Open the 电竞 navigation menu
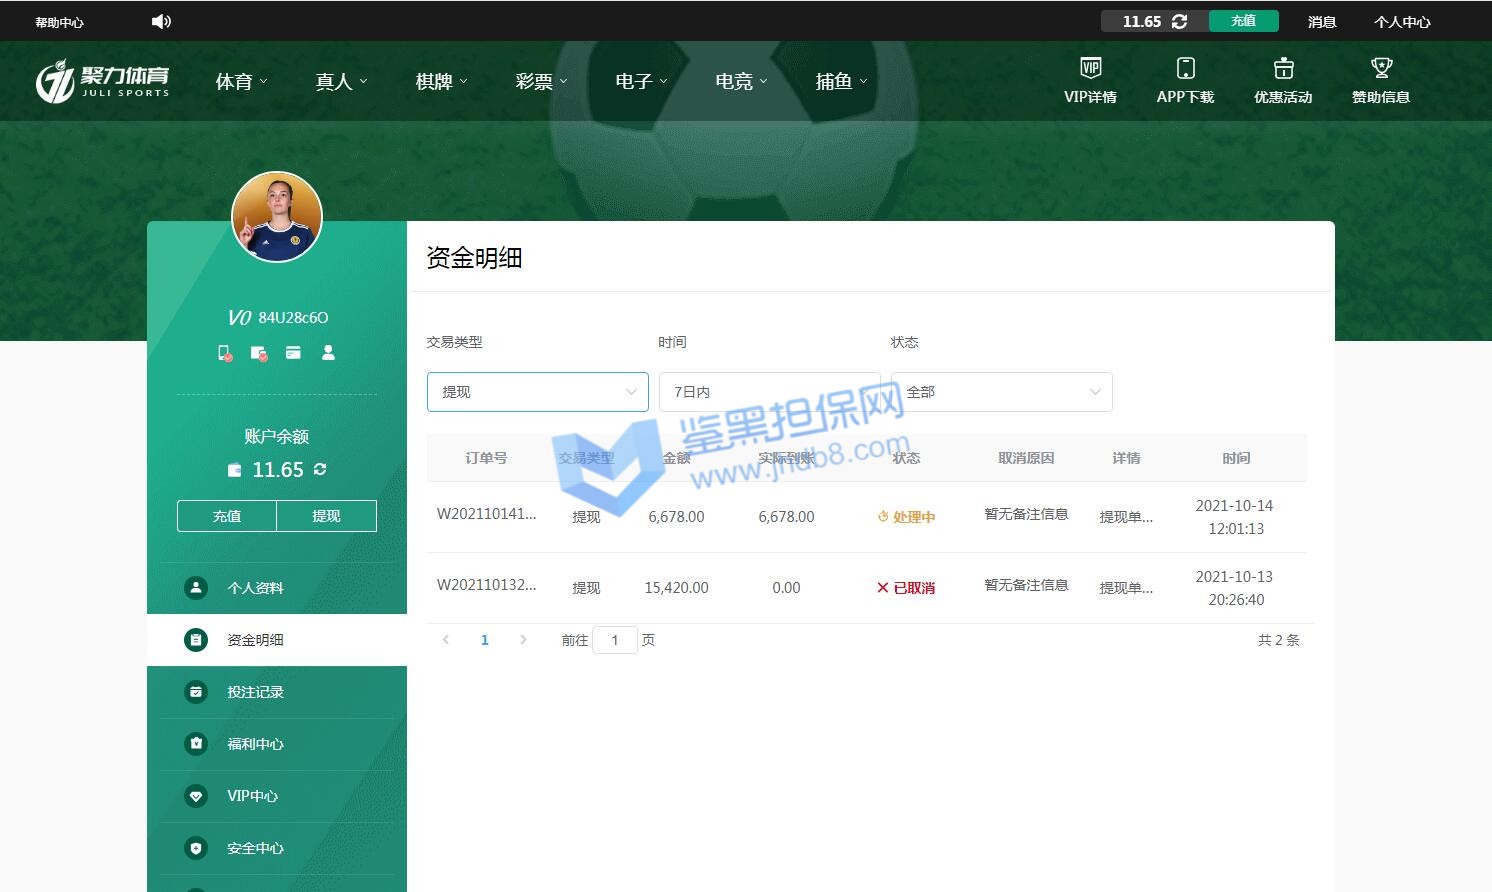Screen dimensions: 1492x892 tap(741, 82)
